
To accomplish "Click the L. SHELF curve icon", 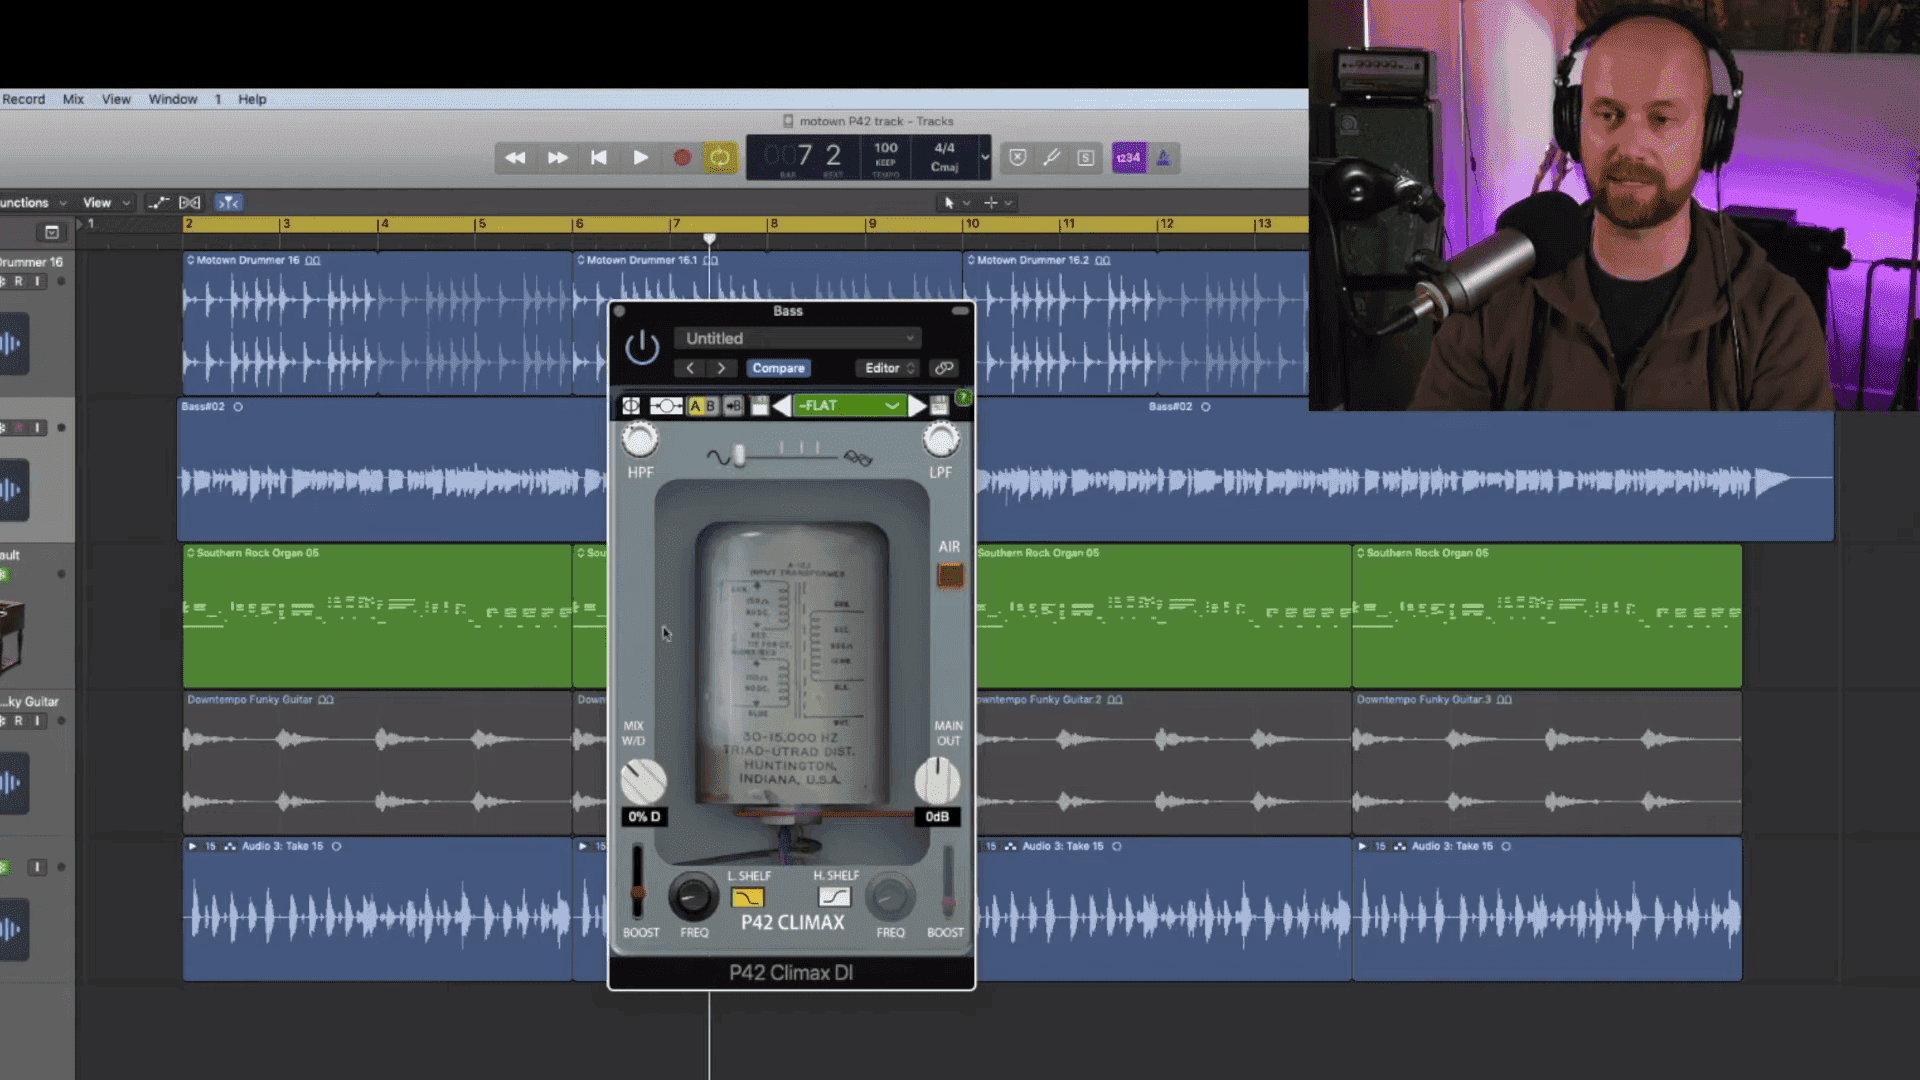I will (748, 898).
